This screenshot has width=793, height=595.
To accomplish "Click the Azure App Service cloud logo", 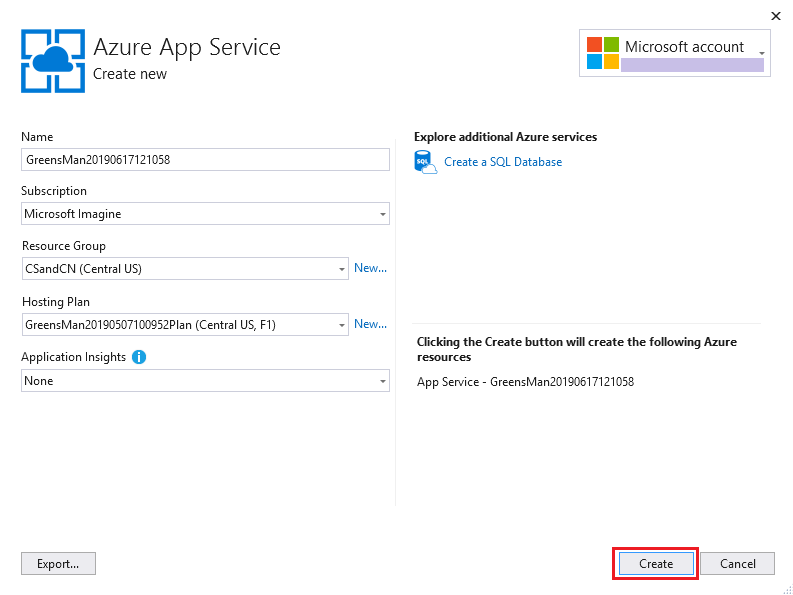I will click(x=53, y=61).
